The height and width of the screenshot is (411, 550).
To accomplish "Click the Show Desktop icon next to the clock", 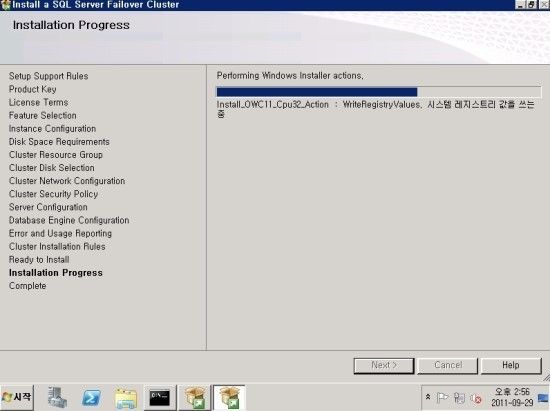I will tap(544, 398).
